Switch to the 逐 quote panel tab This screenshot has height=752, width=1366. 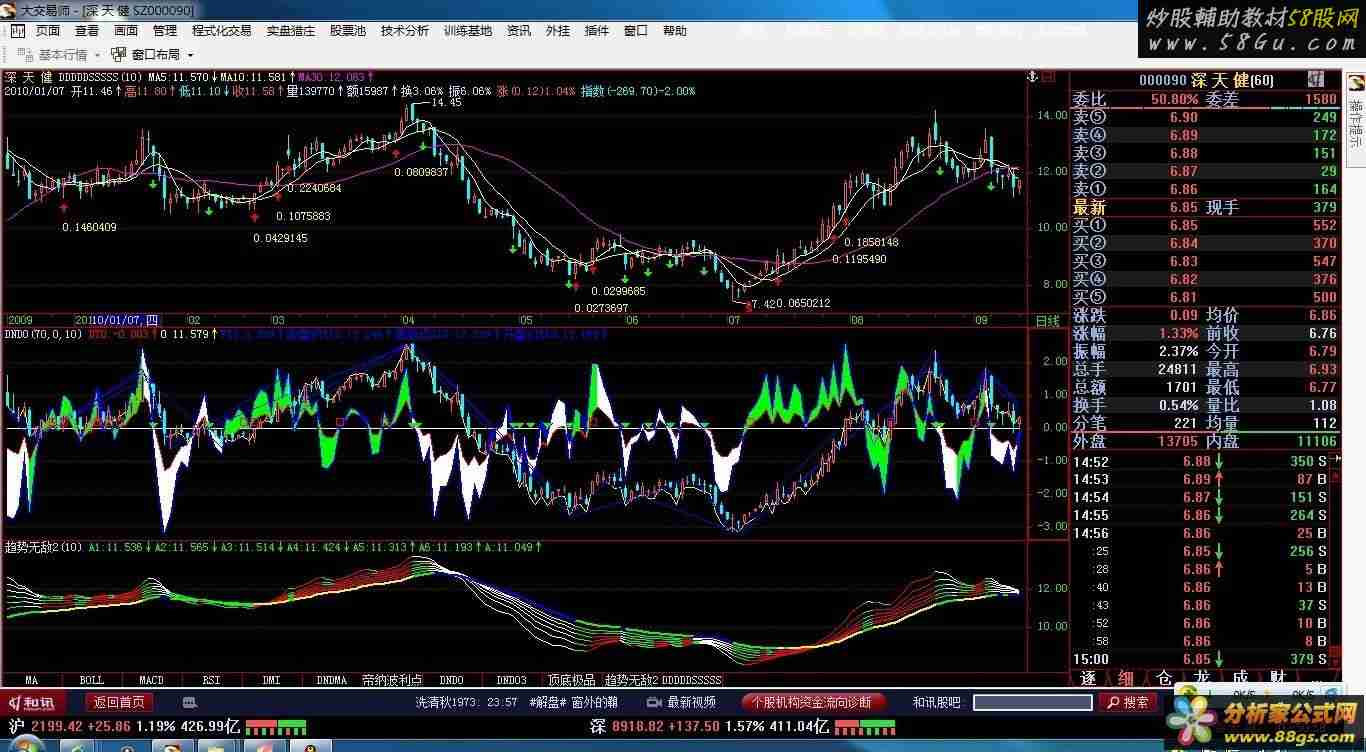tap(1089, 678)
